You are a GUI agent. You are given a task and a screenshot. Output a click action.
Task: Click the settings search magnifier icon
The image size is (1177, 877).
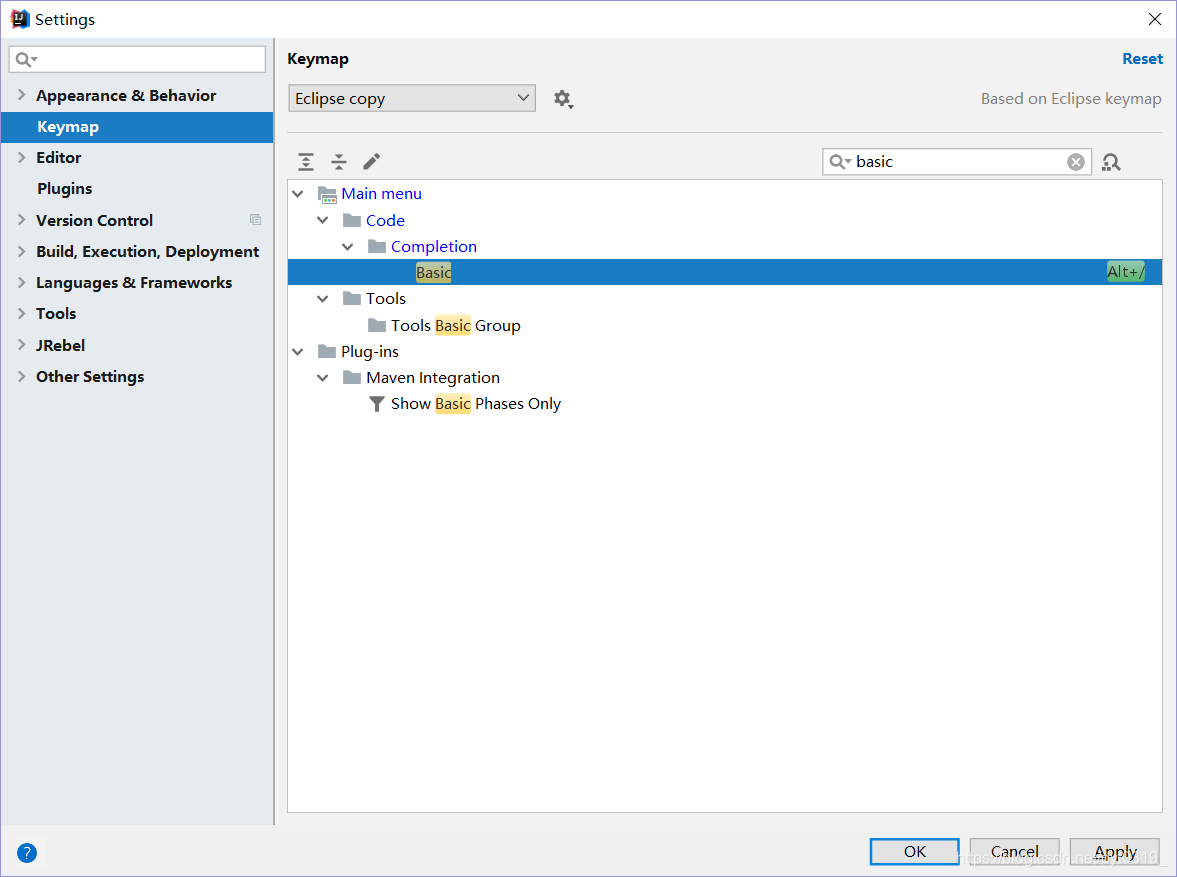pyautogui.click(x=25, y=59)
